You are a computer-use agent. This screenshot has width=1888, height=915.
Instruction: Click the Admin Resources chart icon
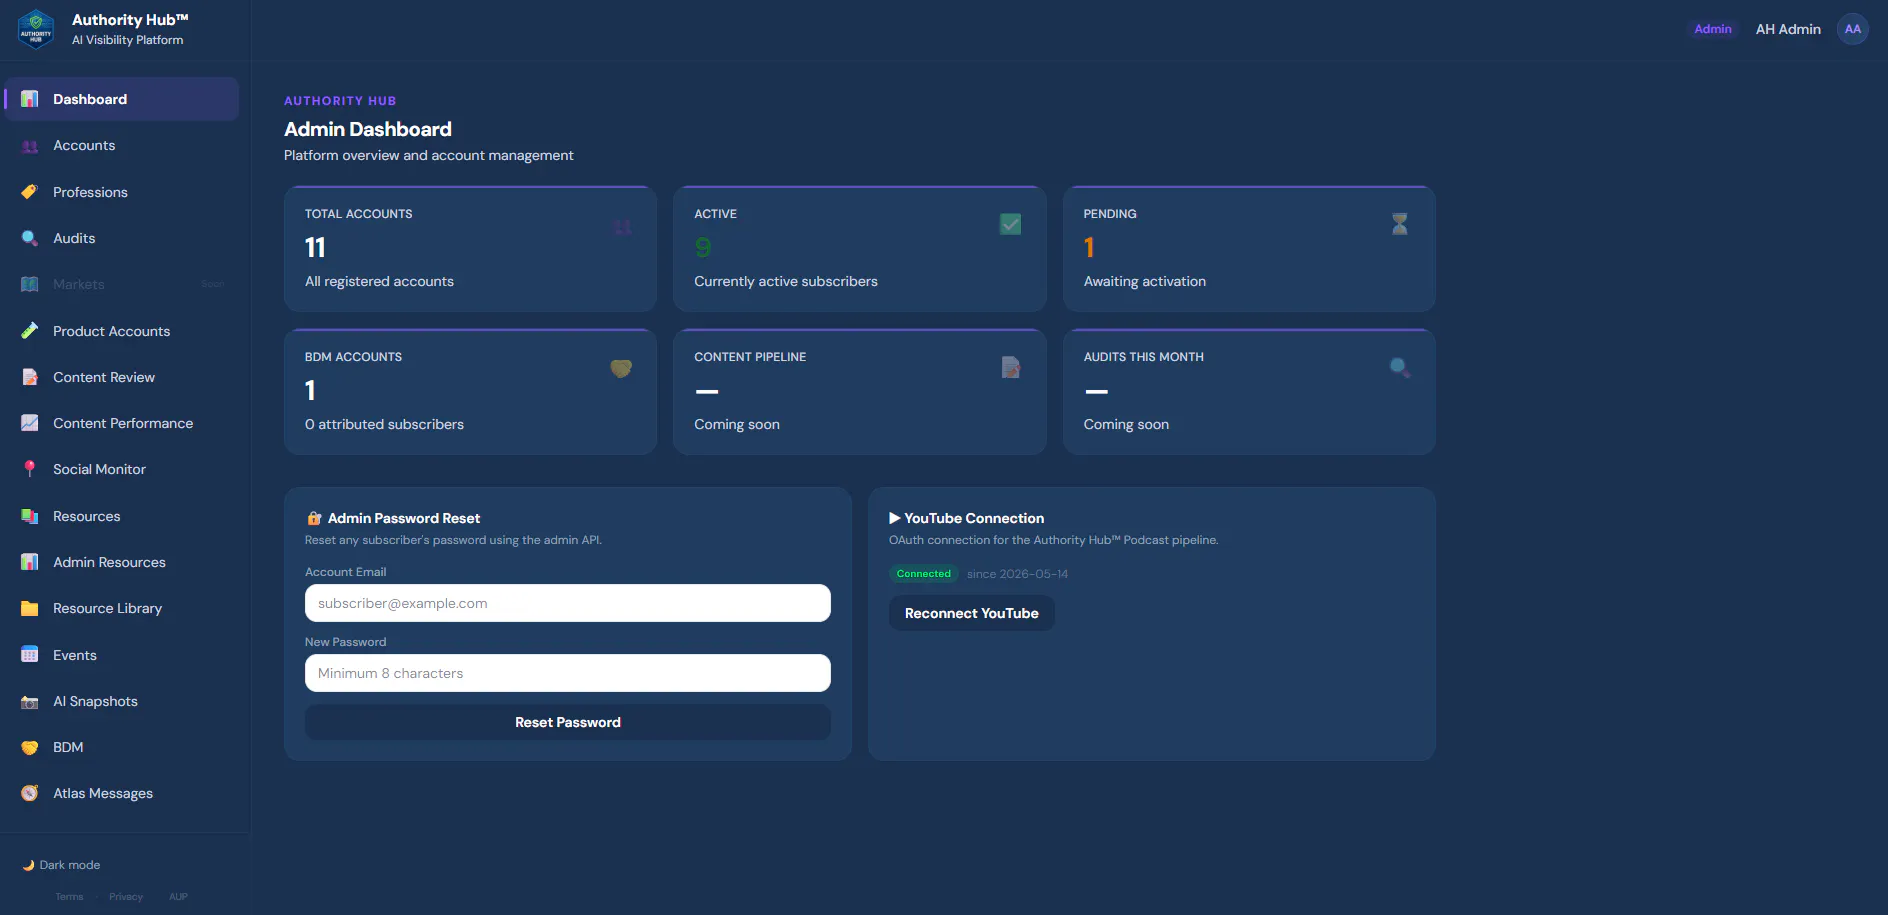coord(30,562)
